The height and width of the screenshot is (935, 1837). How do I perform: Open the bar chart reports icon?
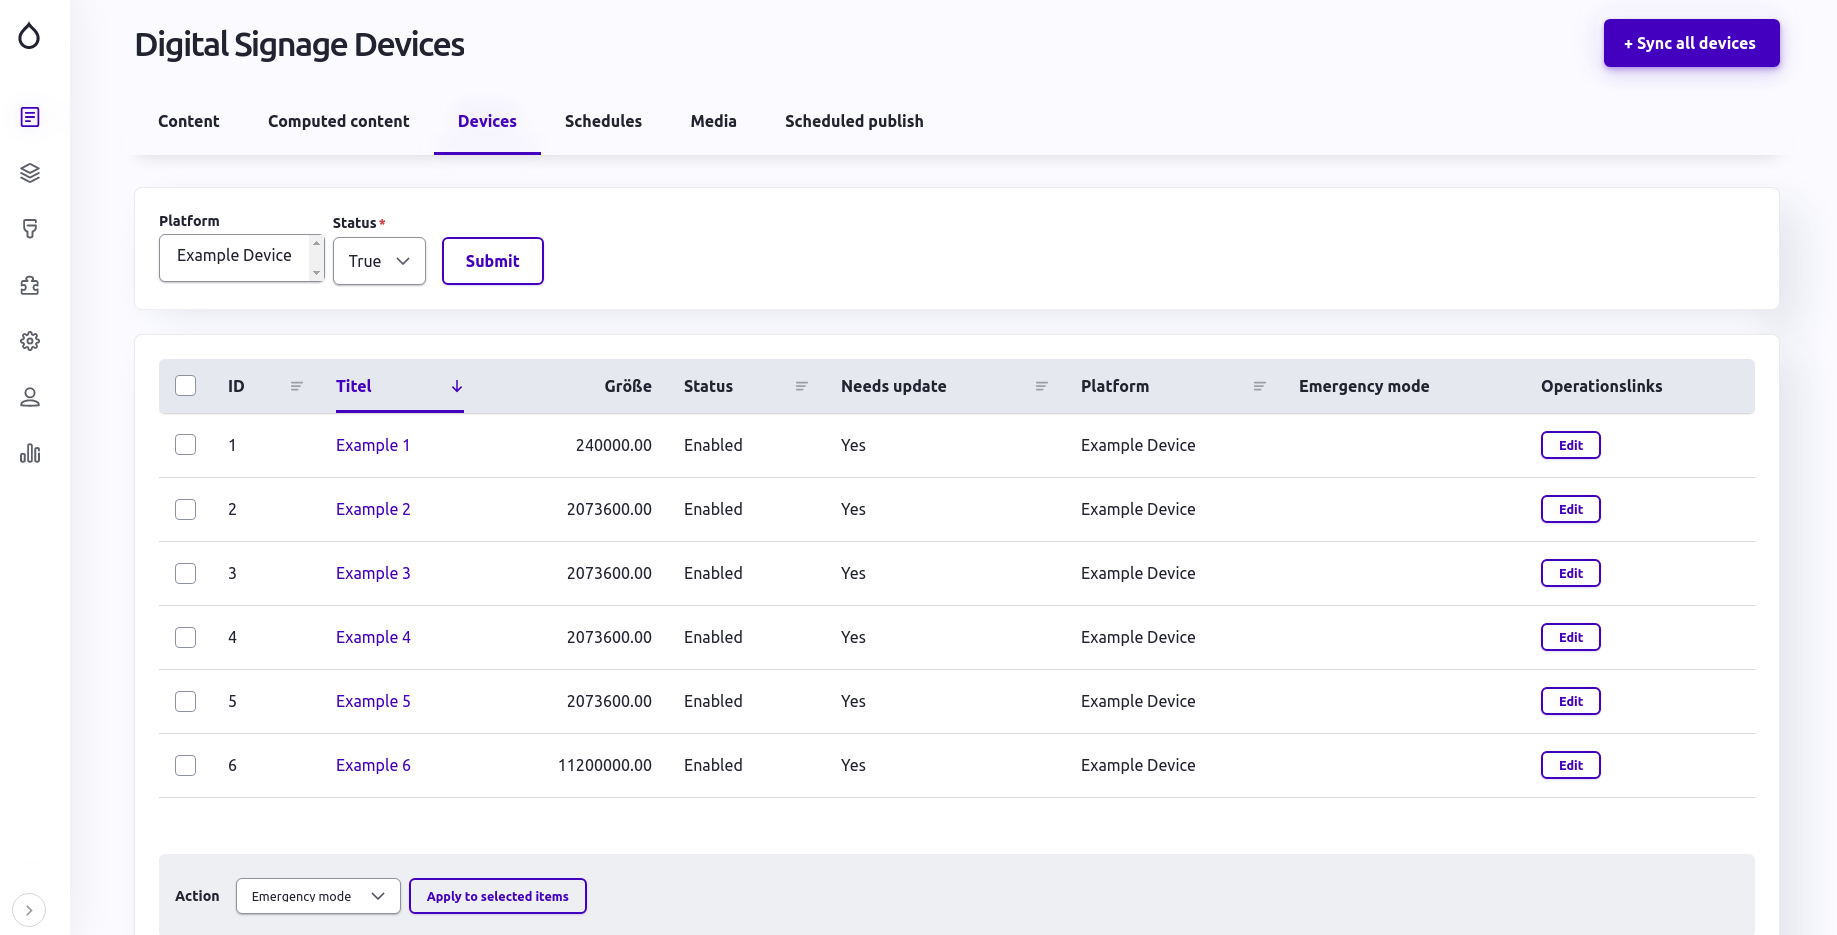30,453
